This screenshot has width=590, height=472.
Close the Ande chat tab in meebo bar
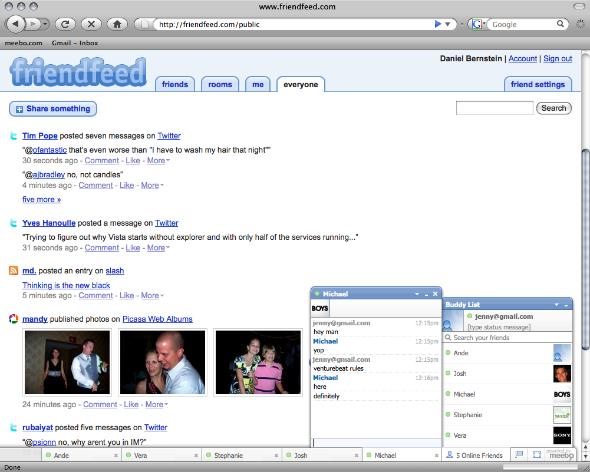tap(116, 455)
